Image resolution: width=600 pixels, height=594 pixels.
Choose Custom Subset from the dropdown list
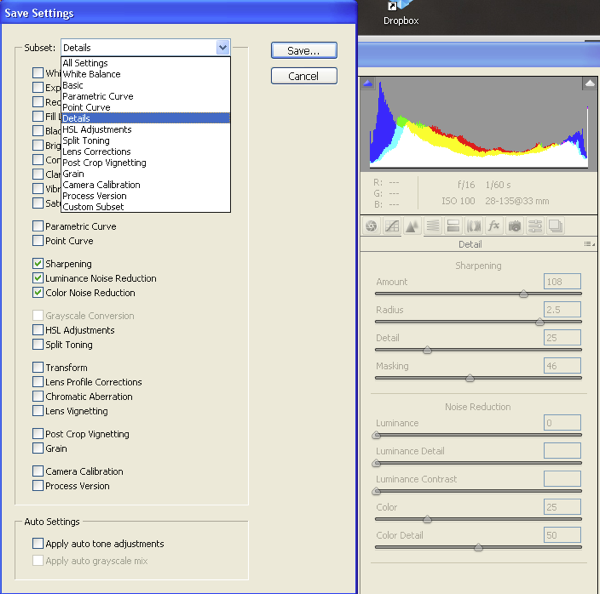click(x=93, y=207)
